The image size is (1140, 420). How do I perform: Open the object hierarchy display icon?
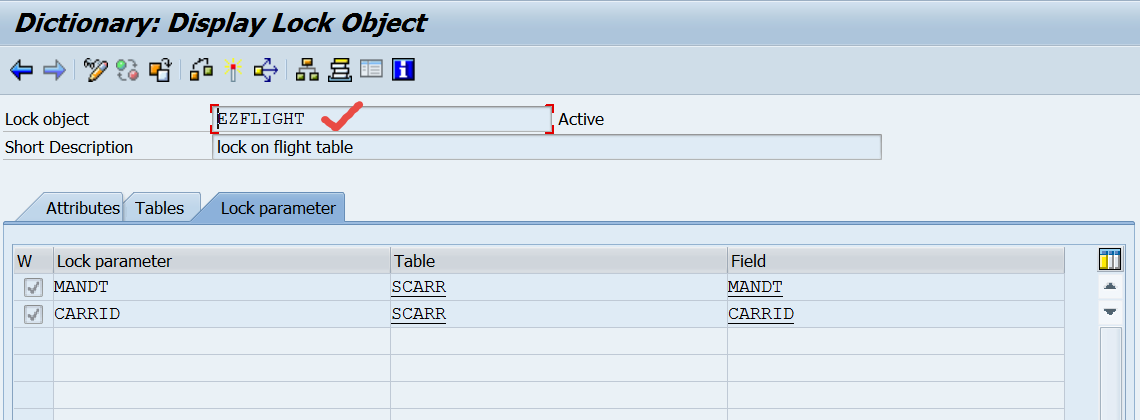308,70
